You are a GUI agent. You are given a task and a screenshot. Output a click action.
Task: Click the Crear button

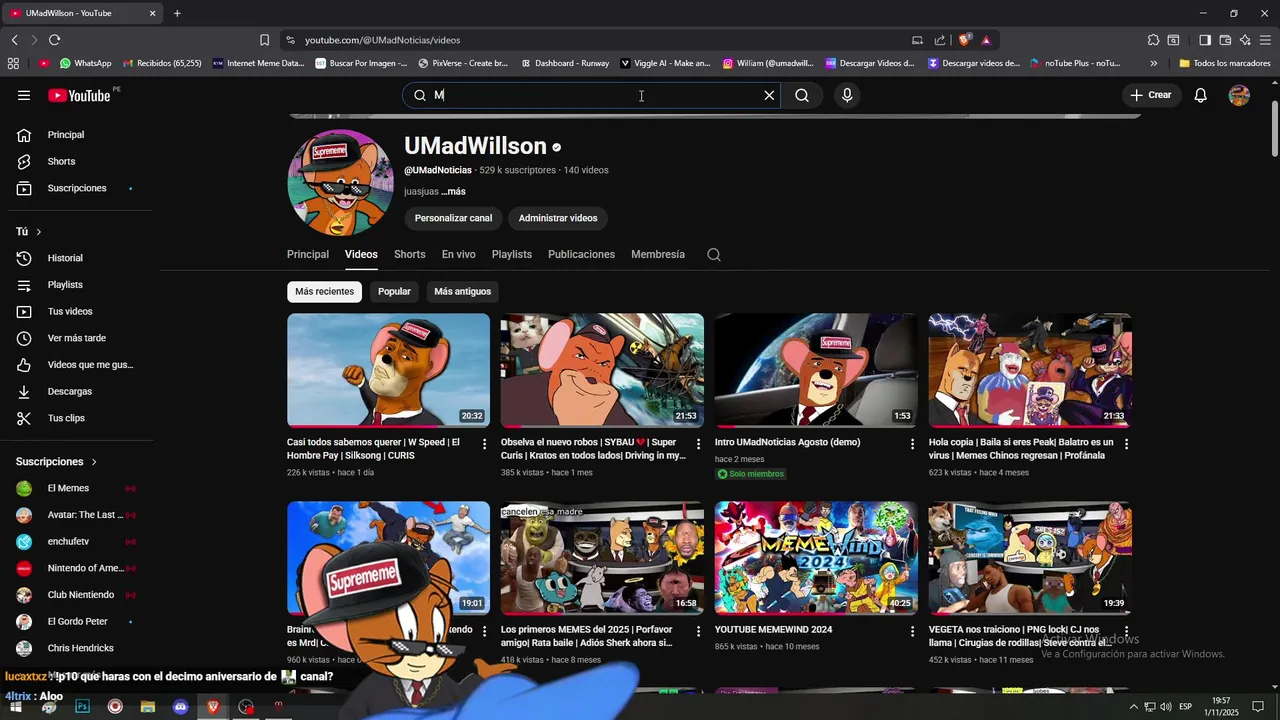click(x=1151, y=95)
